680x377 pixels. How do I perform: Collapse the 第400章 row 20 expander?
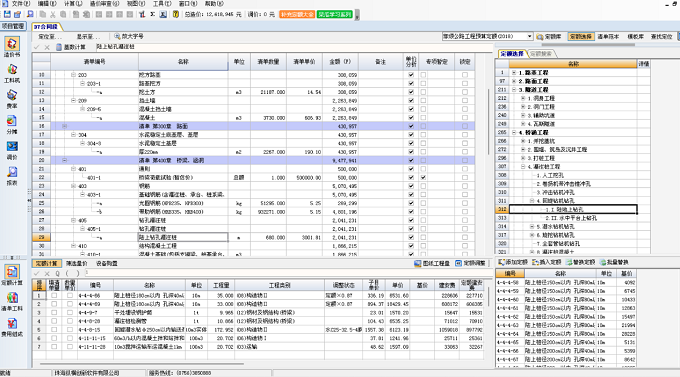pos(64,161)
